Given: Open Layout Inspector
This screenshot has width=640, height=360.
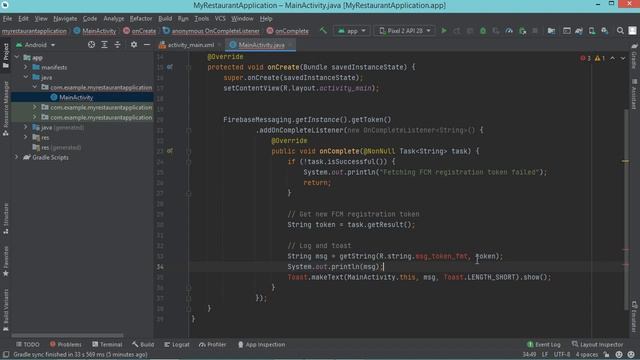Looking at the screenshot, I should click(x=598, y=344).
